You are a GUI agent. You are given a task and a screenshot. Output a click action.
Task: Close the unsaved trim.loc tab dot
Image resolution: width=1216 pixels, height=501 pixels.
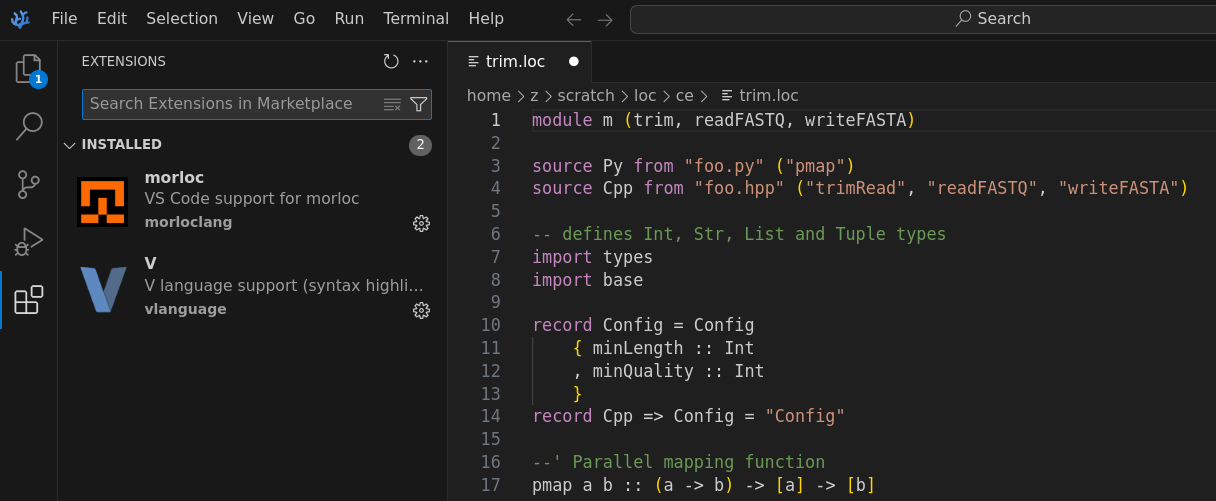(x=574, y=61)
